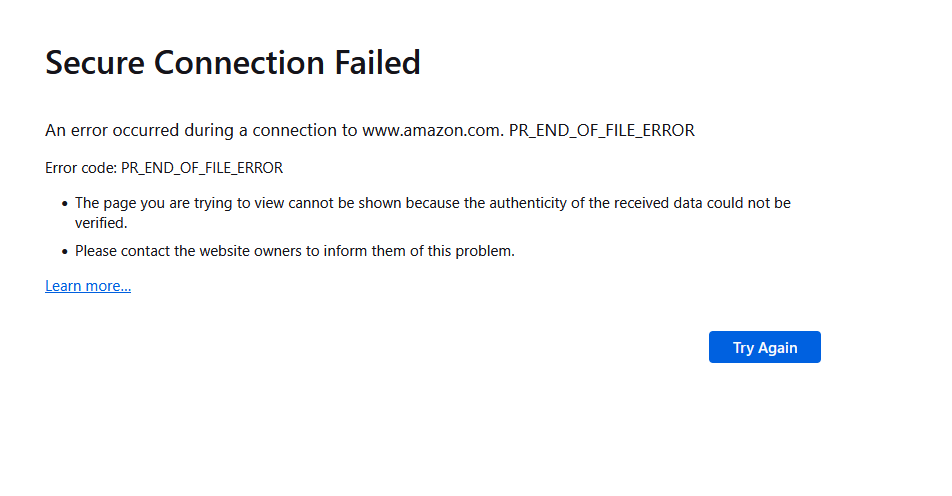This screenshot has width=952, height=496.
Task: Click the word Connection in the heading
Action: point(239,63)
